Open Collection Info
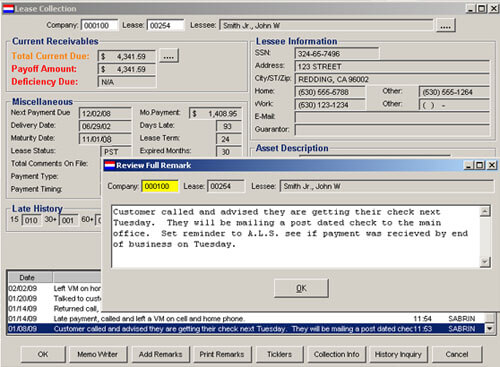The height and width of the screenshot is (367, 500). (x=336, y=354)
